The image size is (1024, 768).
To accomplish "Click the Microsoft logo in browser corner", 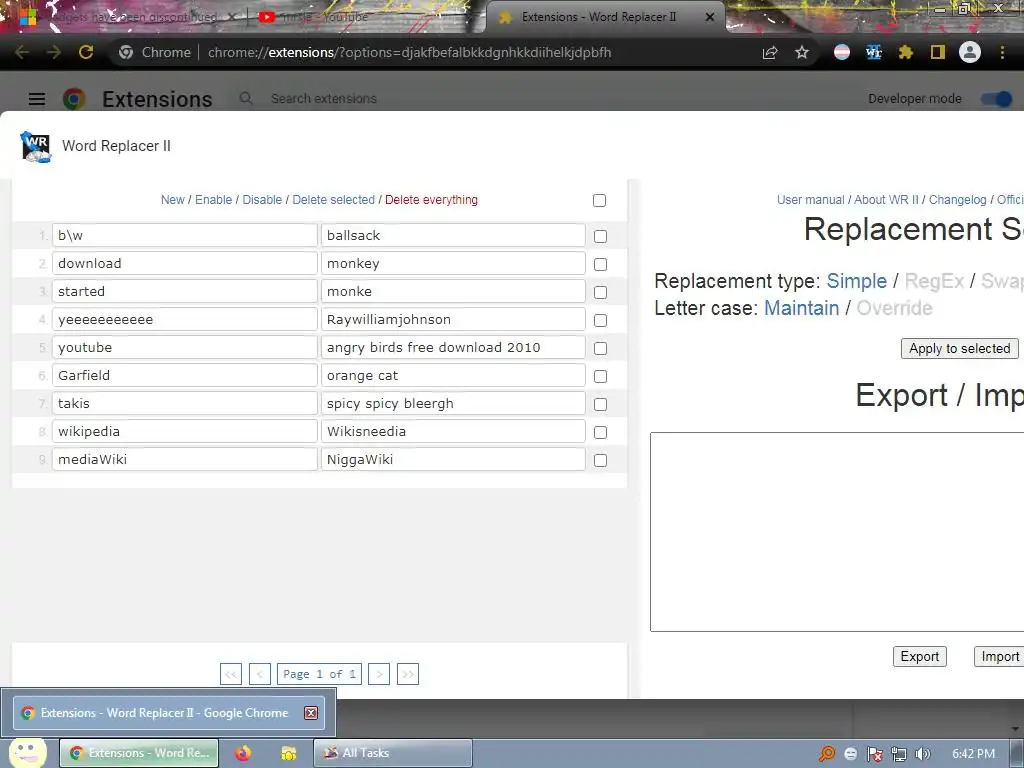I will point(27,16).
